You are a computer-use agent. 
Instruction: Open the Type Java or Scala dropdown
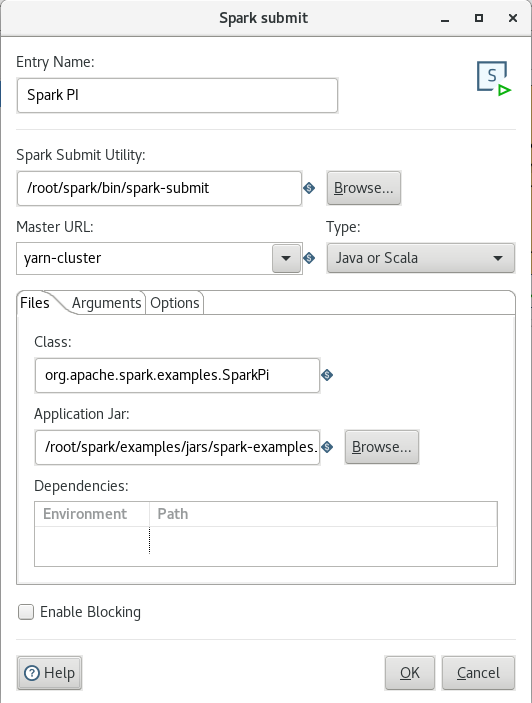pos(420,258)
